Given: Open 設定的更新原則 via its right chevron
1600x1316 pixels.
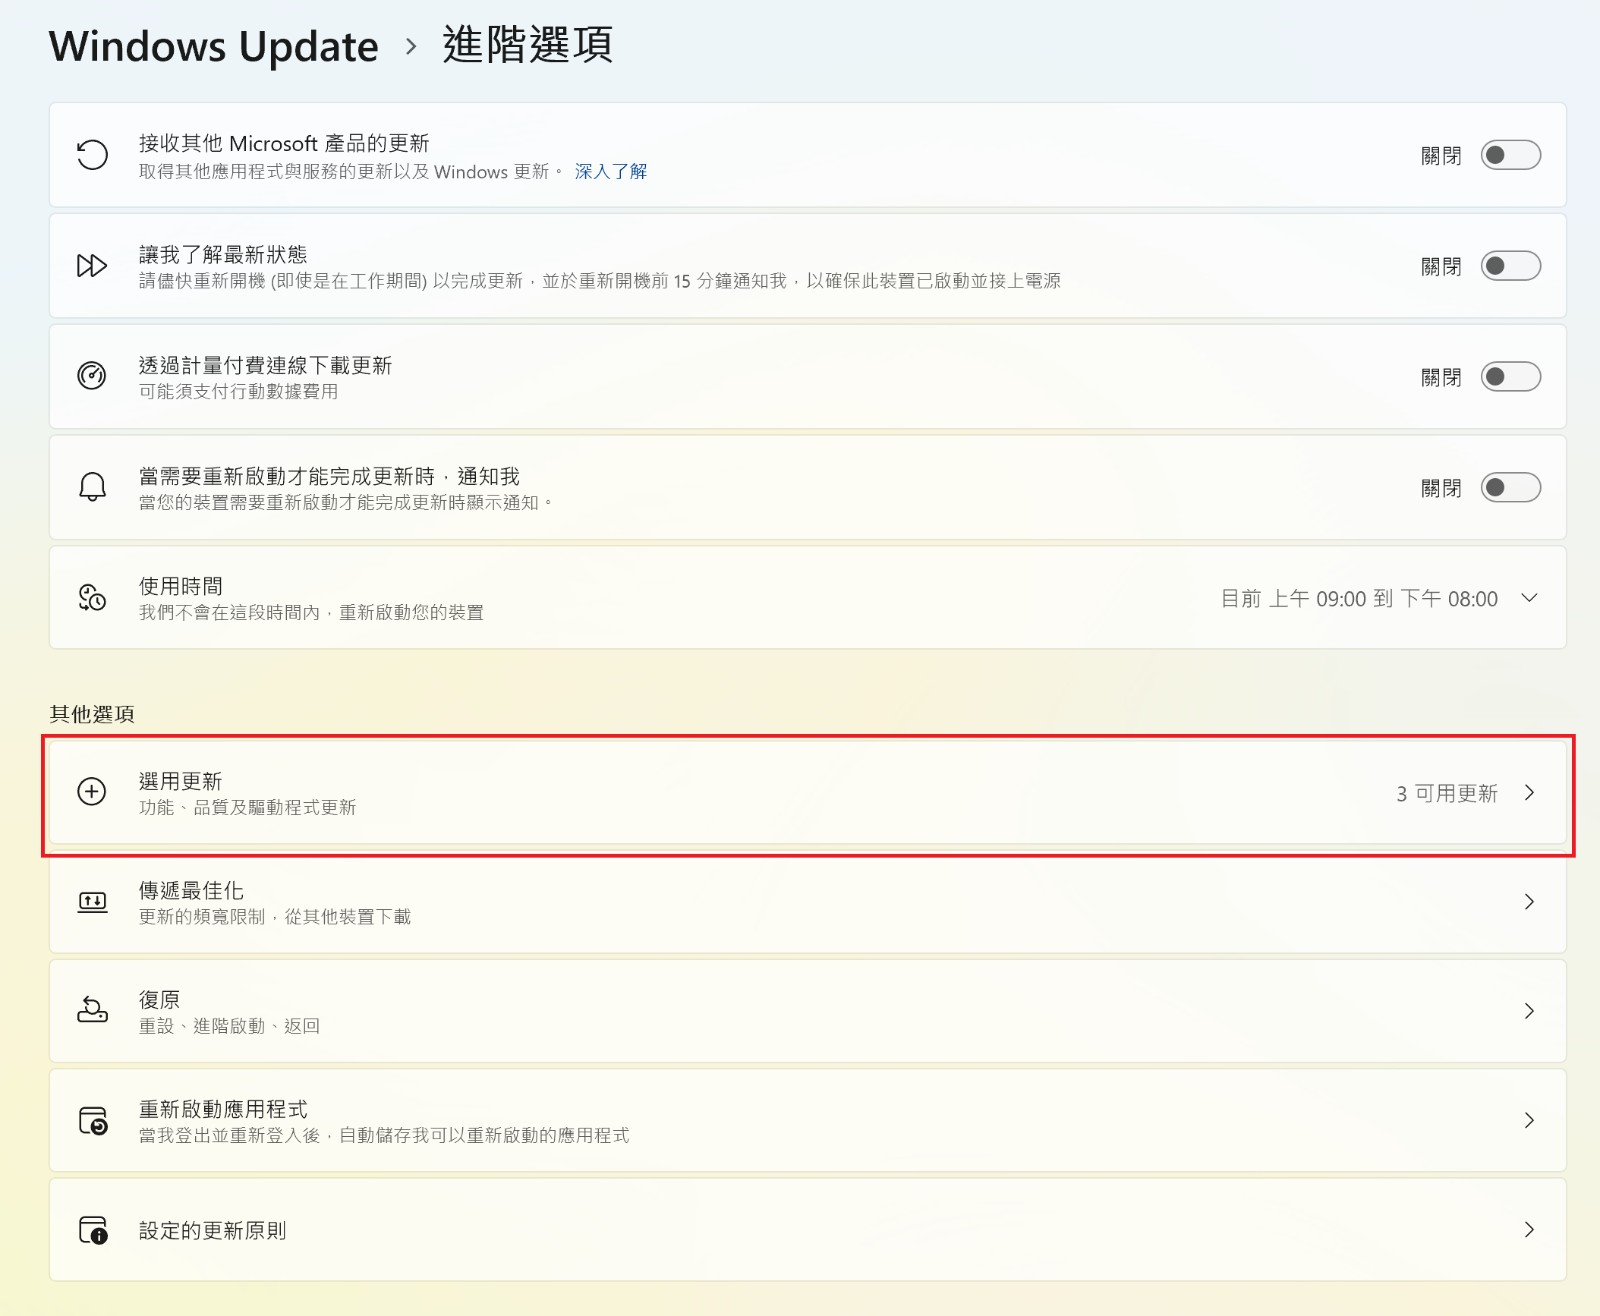Looking at the screenshot, I should [x=1529, y=1230].
